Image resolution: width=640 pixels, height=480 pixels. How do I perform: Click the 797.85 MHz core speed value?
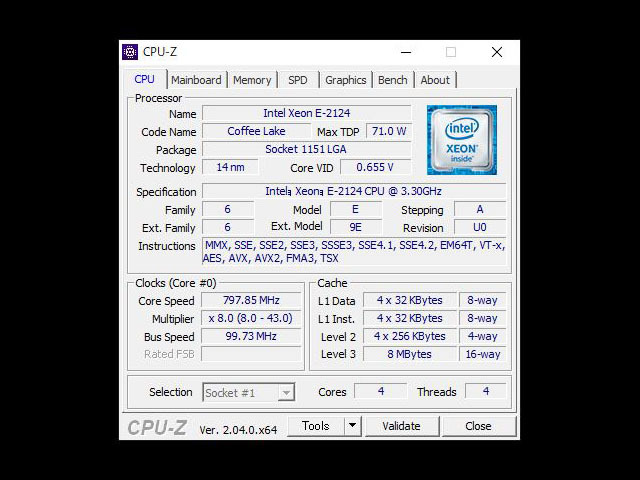pyautogui.click(x=251, y=300)
